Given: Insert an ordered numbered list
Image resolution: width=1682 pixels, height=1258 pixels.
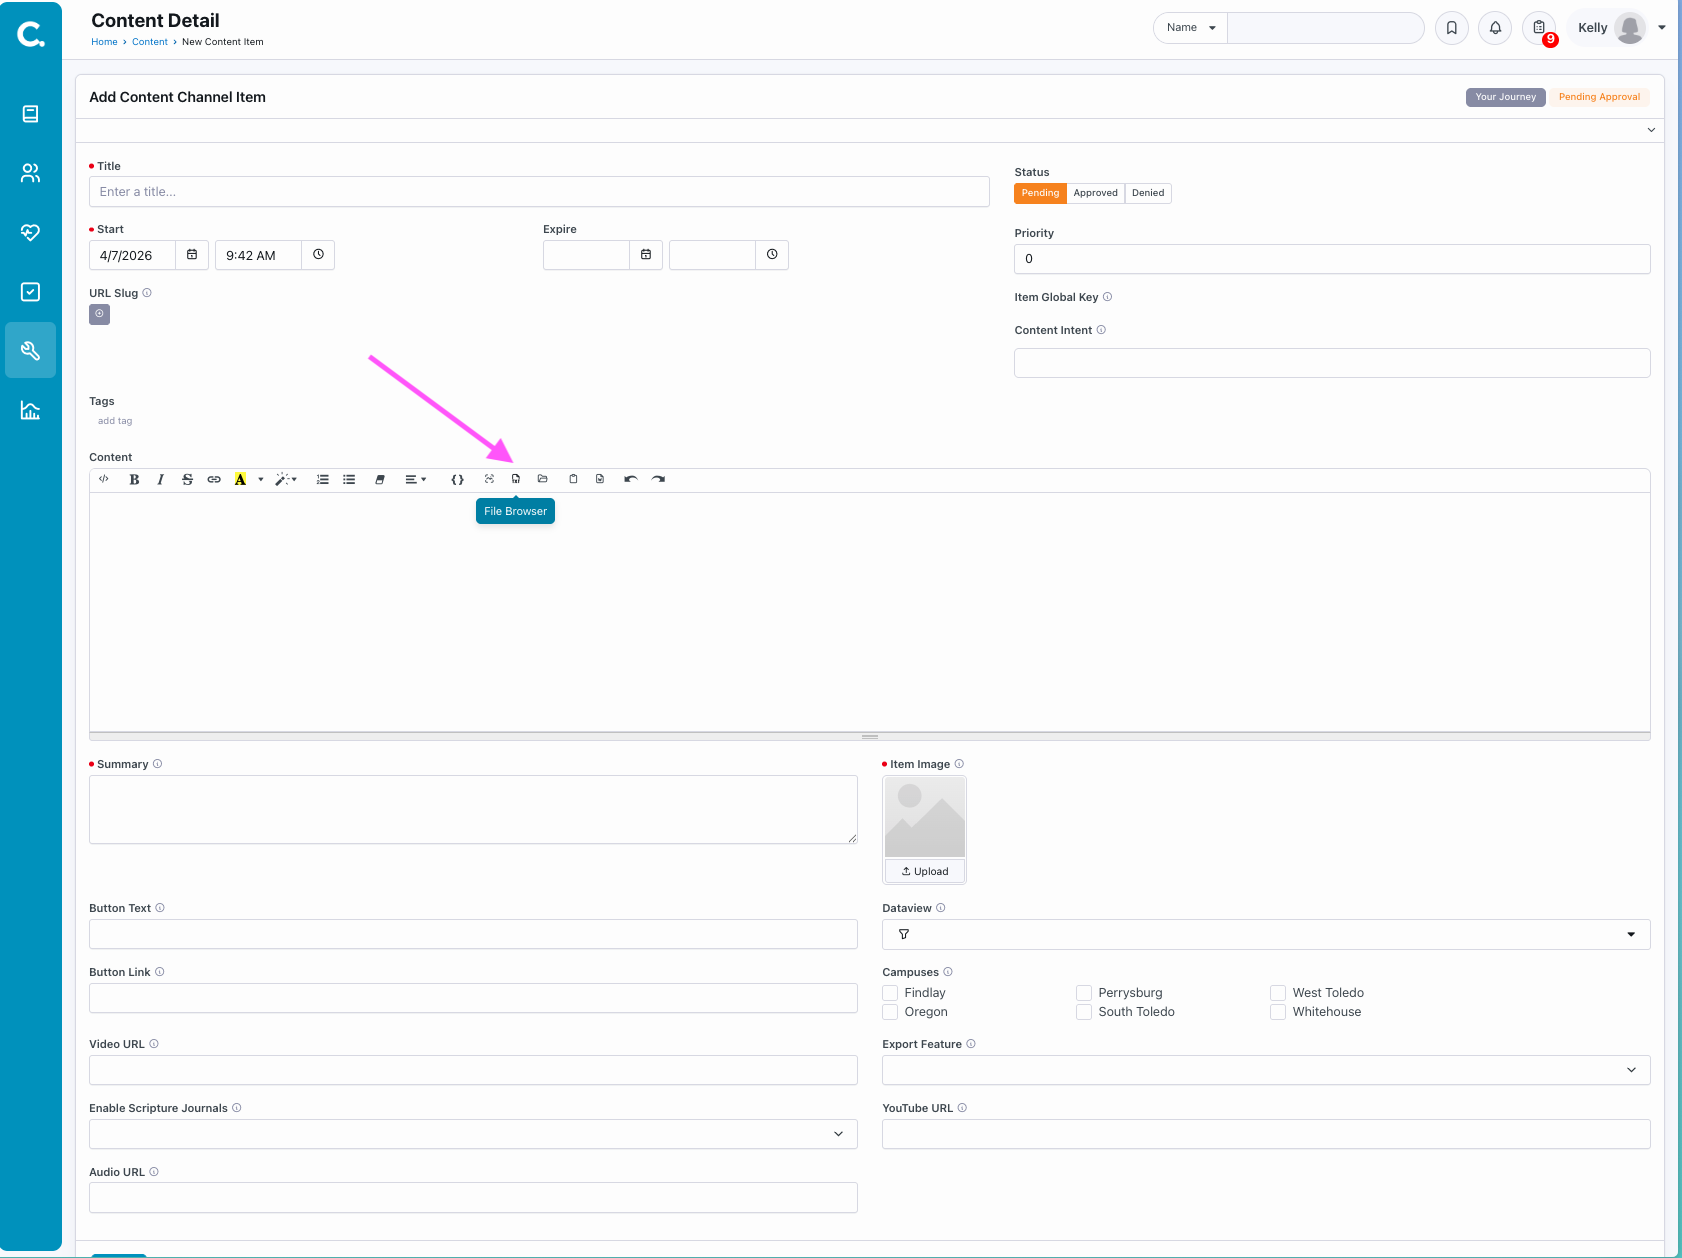Looking at the screenshot, I should pos(322,480).
